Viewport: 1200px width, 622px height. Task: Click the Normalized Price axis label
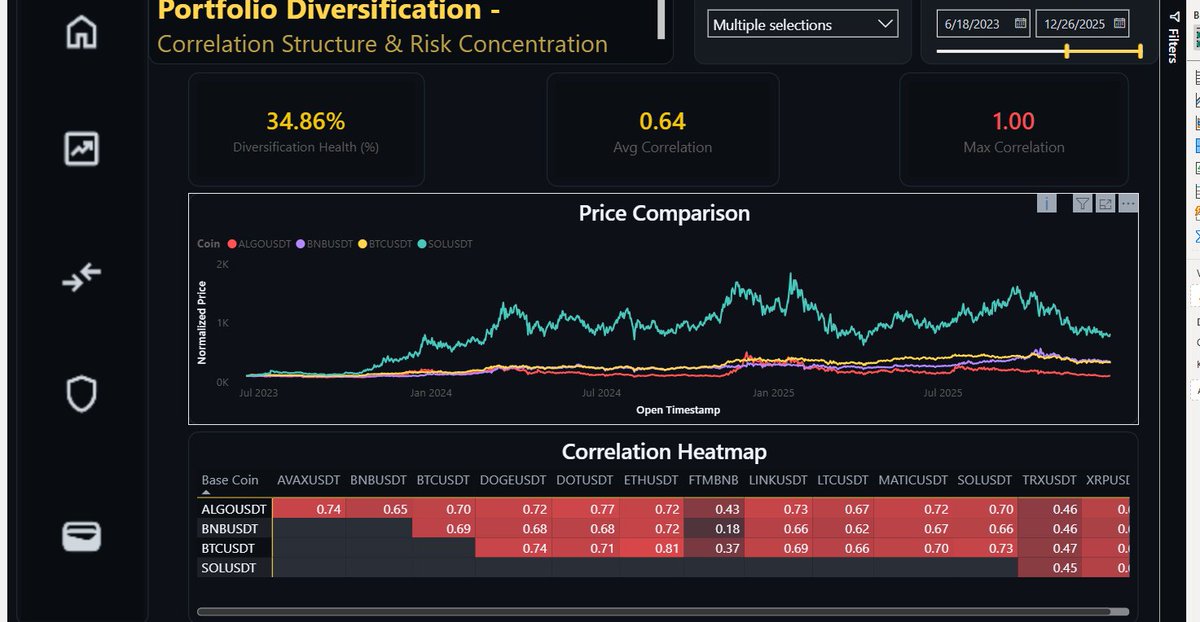(201, 322)
